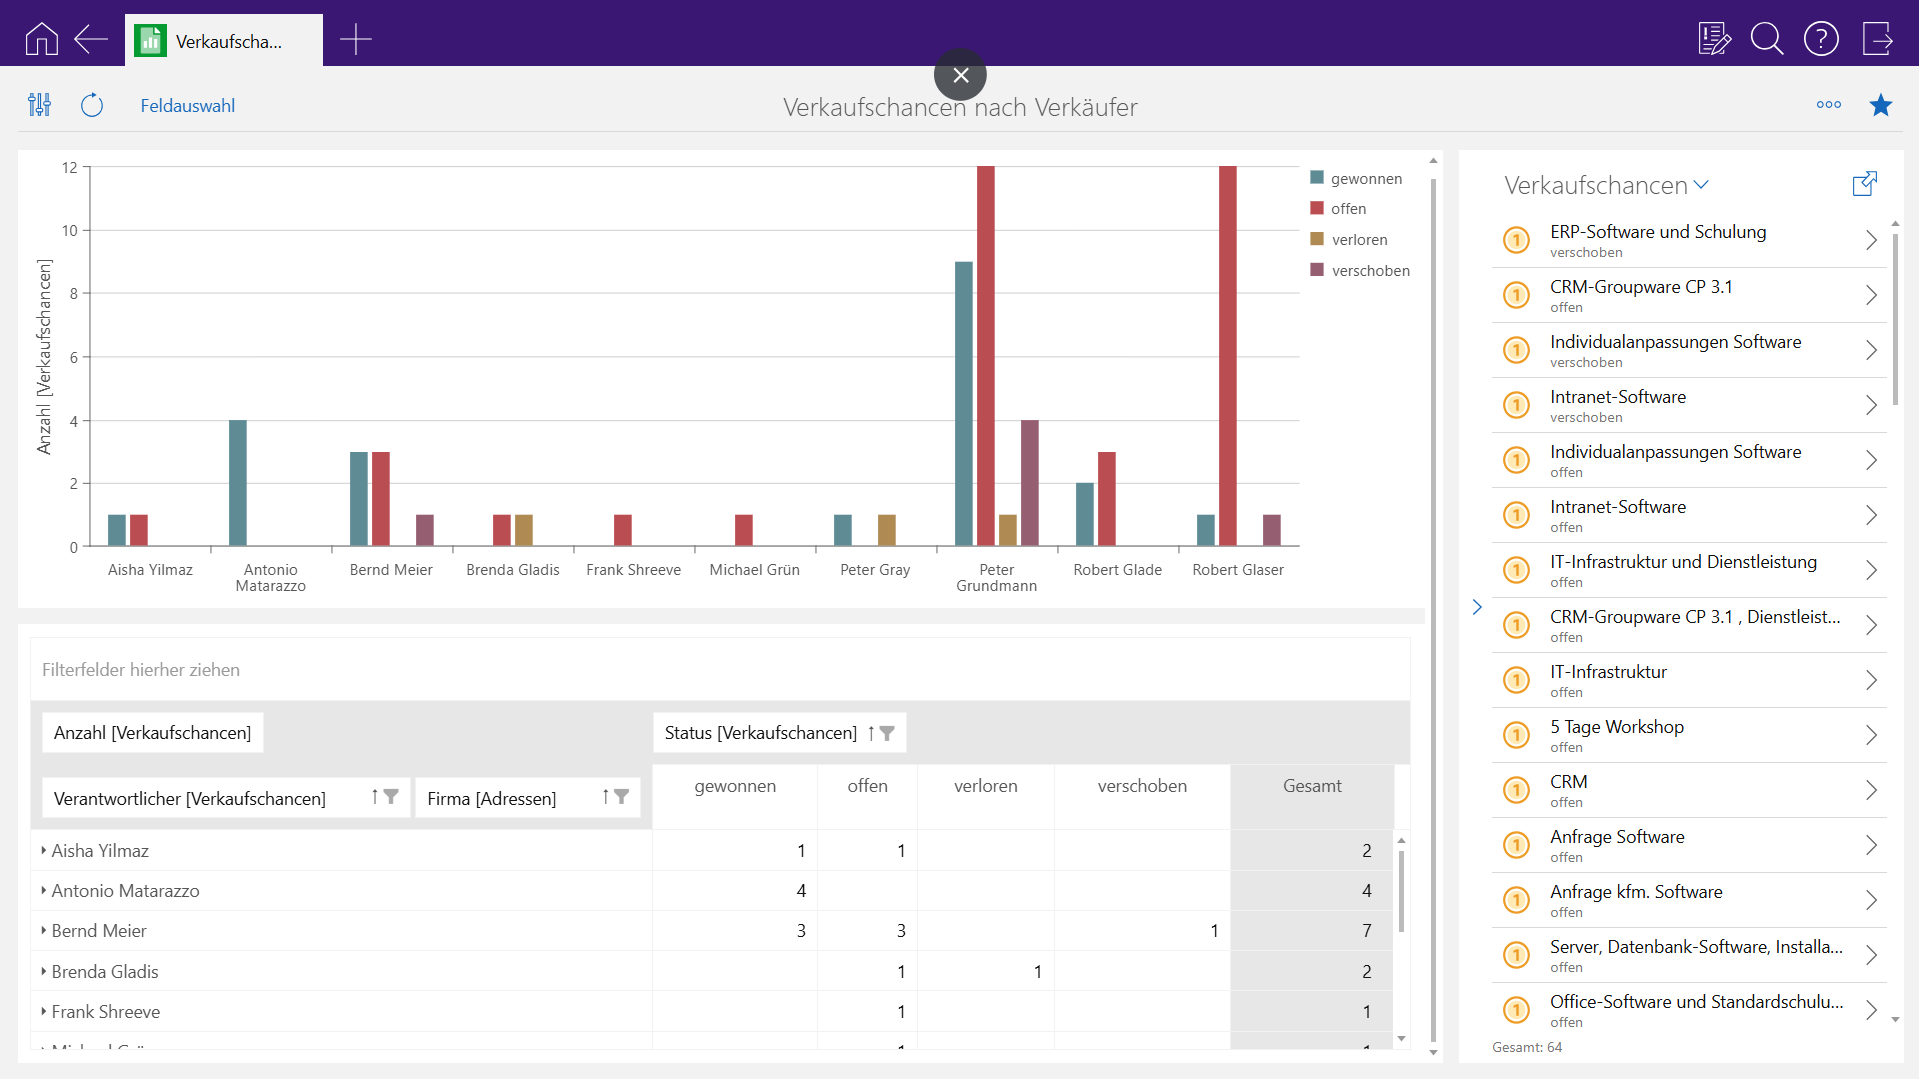Open the help question mark icon
The width and height of the screenshot is (1919, 1079).
1821,39
